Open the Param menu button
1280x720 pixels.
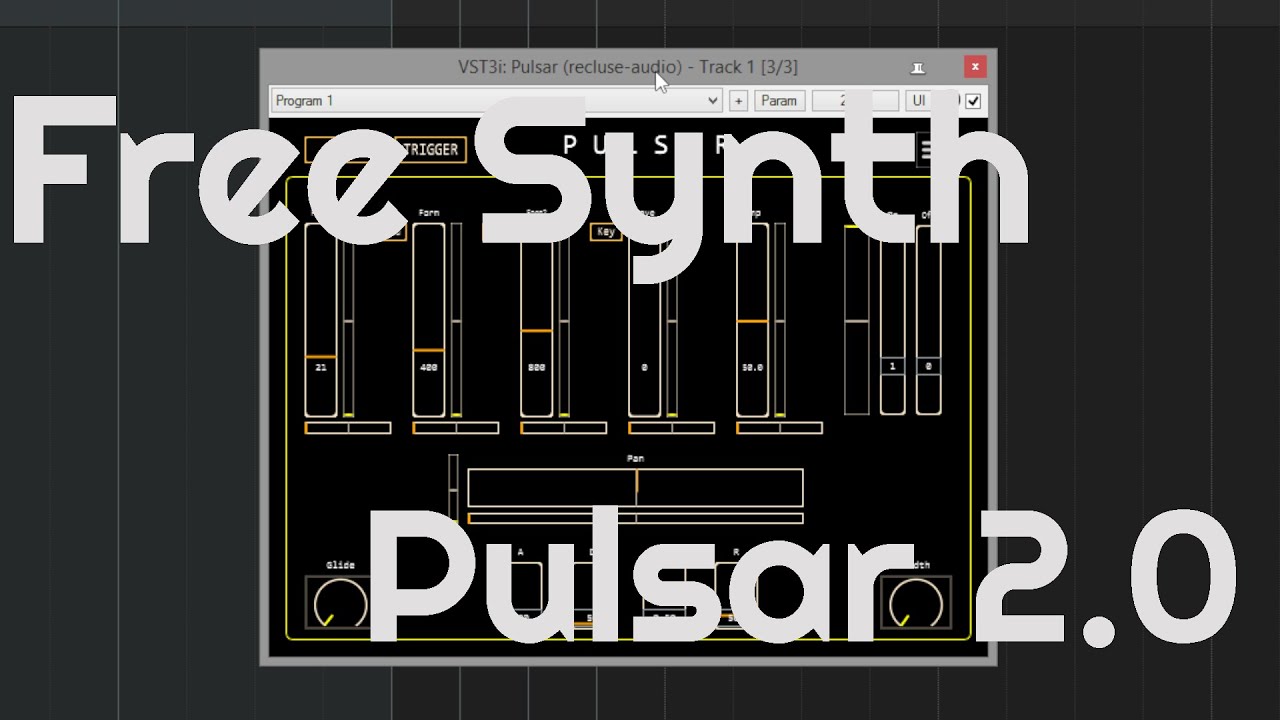click(x=779, y=101)
